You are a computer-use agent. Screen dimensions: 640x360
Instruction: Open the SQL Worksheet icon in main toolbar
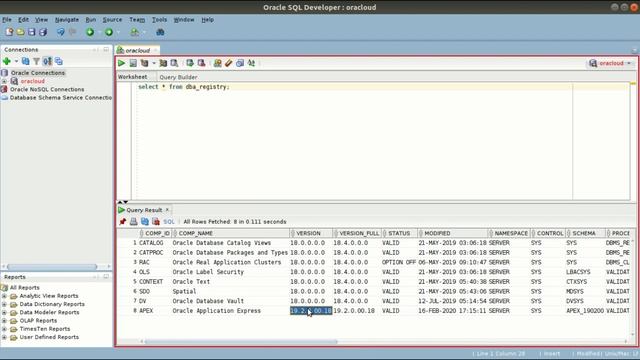tap(134, 32)
